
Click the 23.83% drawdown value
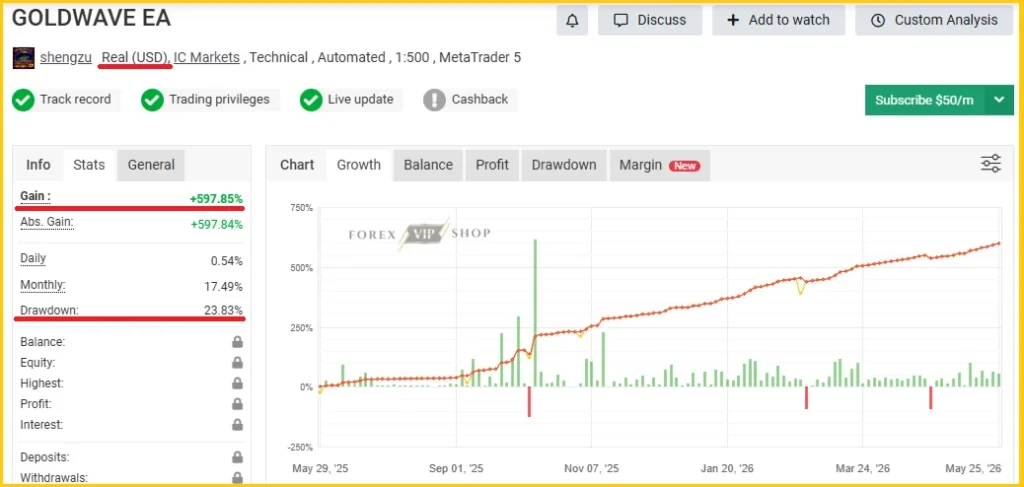click(x=223, y=310)
